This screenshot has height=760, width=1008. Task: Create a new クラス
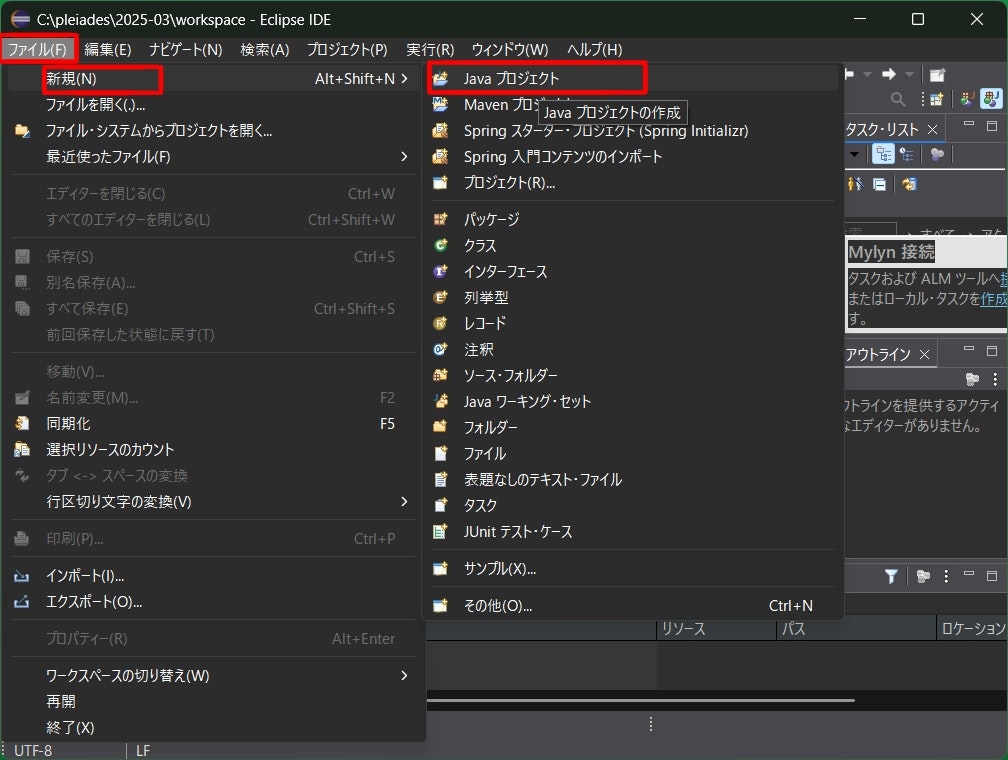633,246
